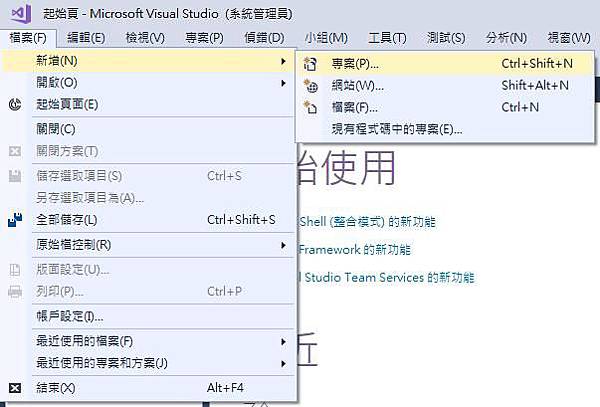Open the 專案(P) menu in menu bar
The height and width of the screenshot is (407, 600).
pyautogui.click(x=204, y=38)
